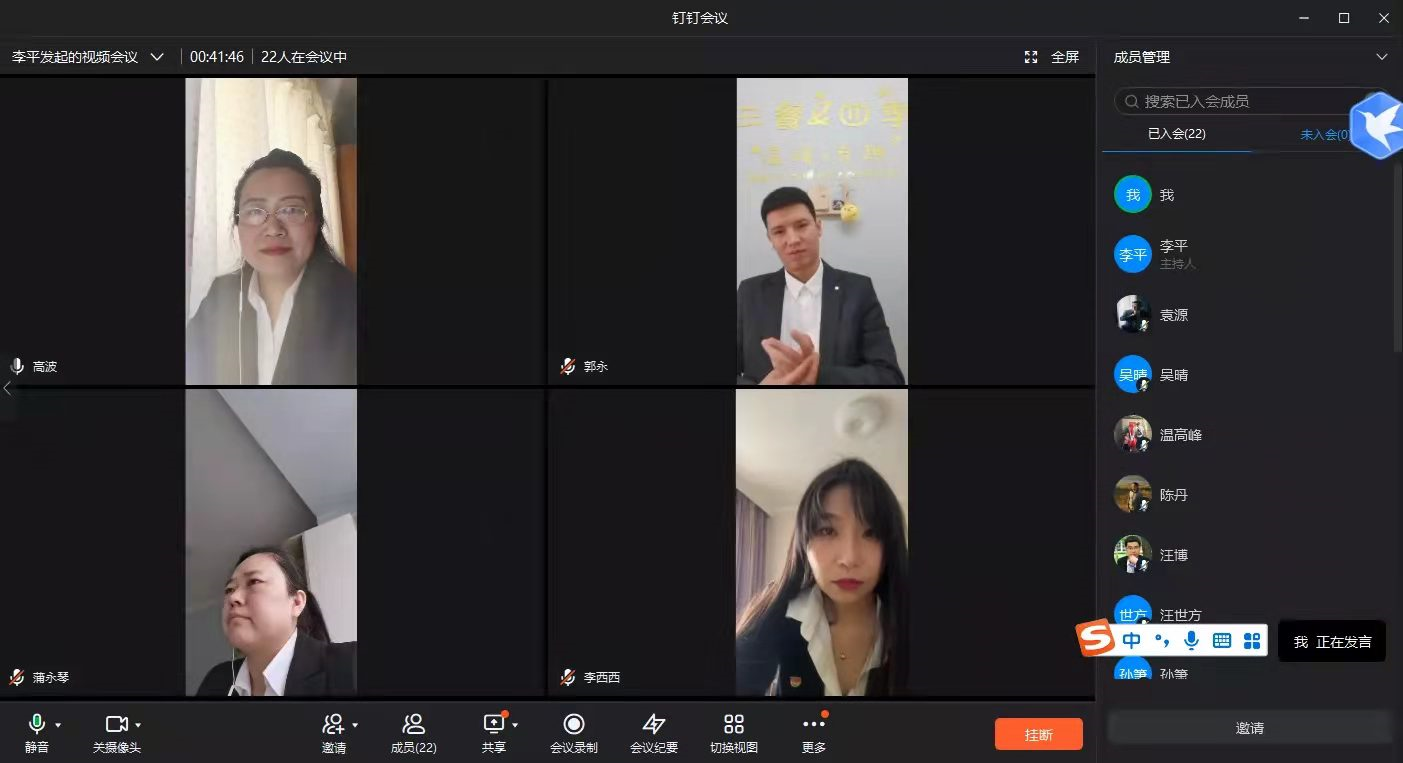Expand the arrow next to 静音
This screenshot has width=1403, height=763.
58,725
